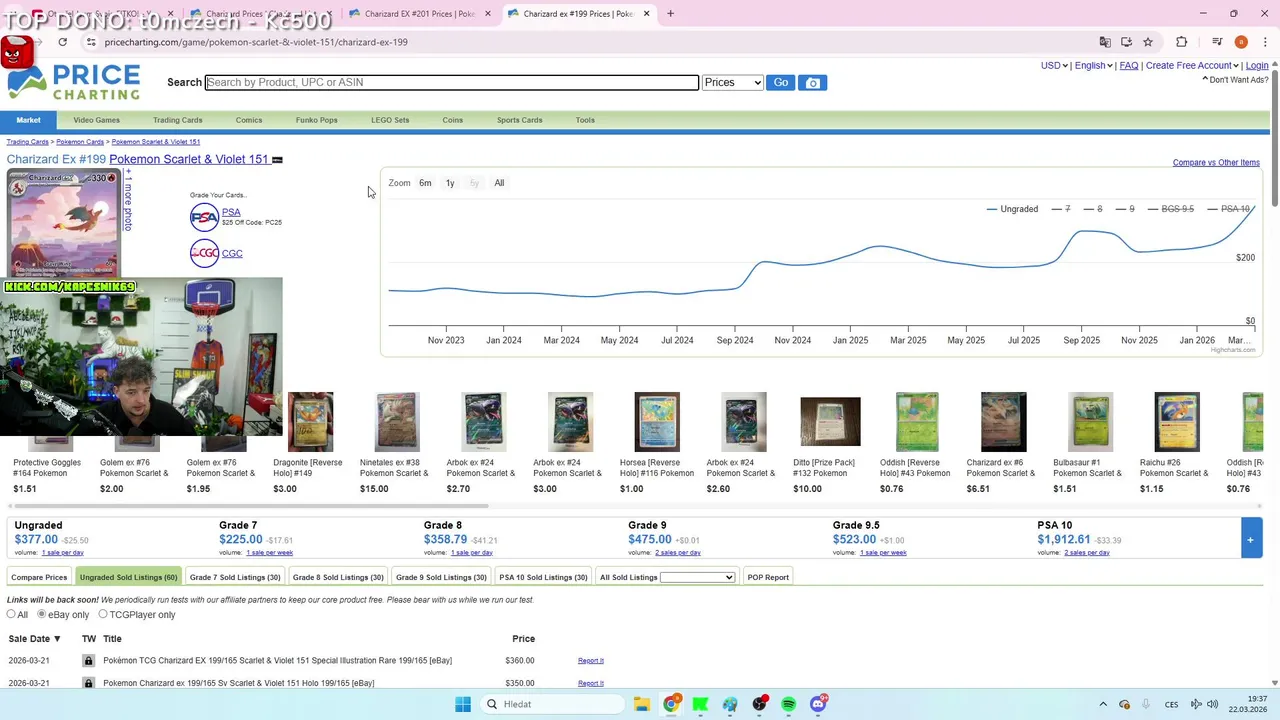1280x720 pixels.
Task: Select the eBay only radio button
Action: pyautogui.click(x=41, y=614)
